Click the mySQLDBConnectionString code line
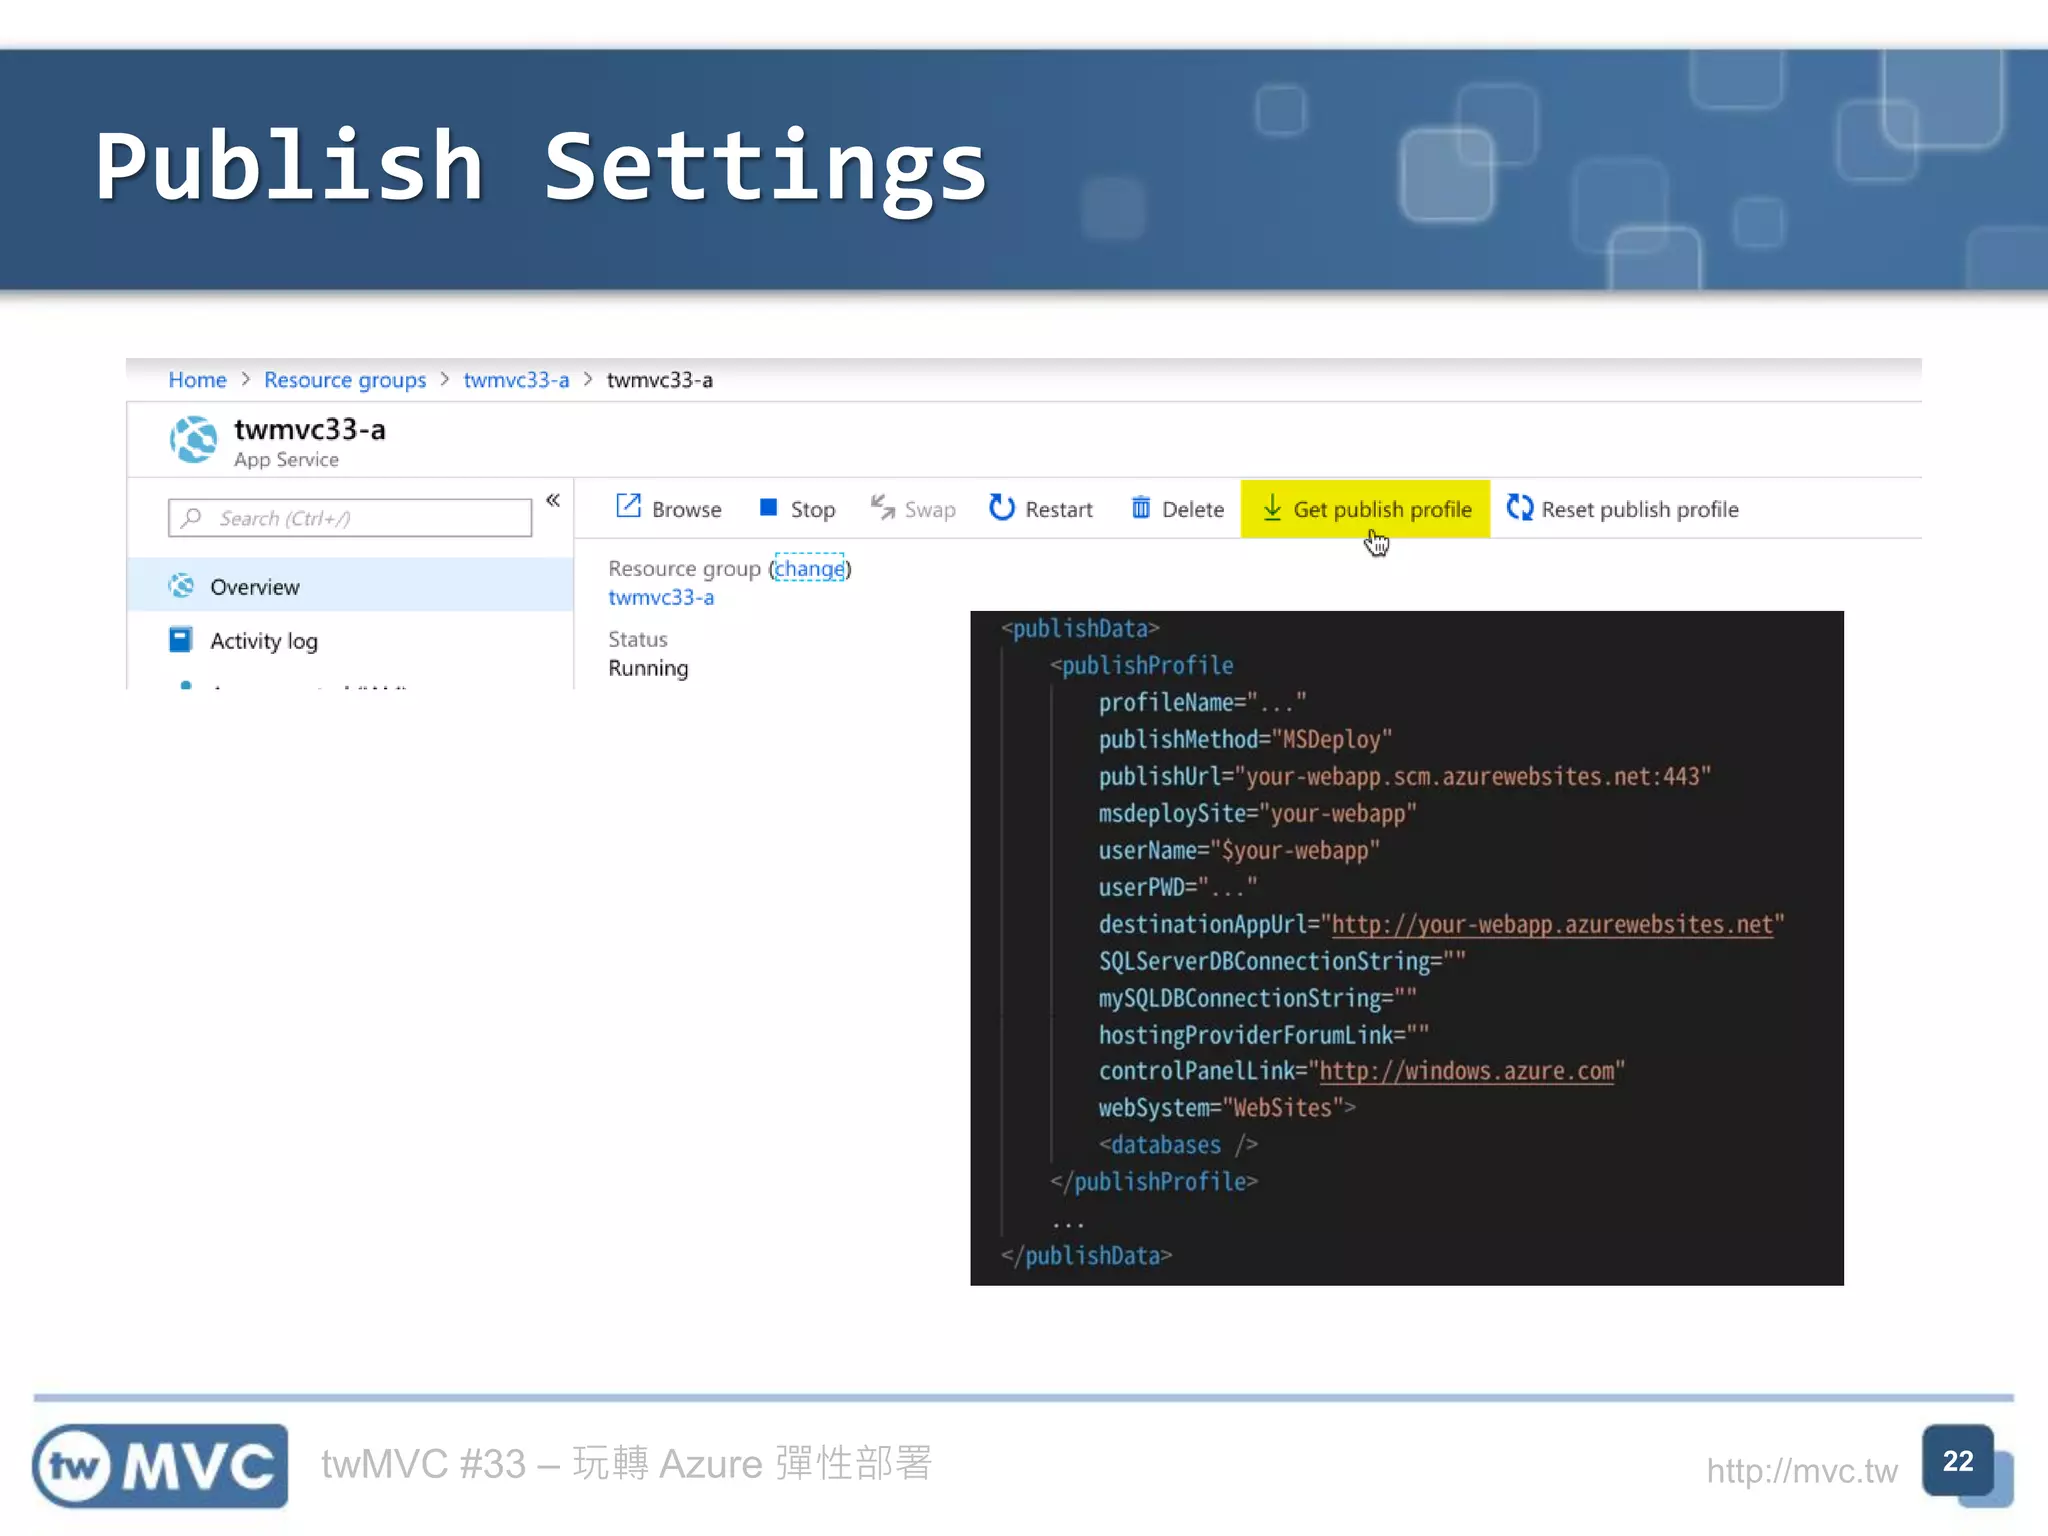This screenshot has height=1536, width=2048. 1257,999
